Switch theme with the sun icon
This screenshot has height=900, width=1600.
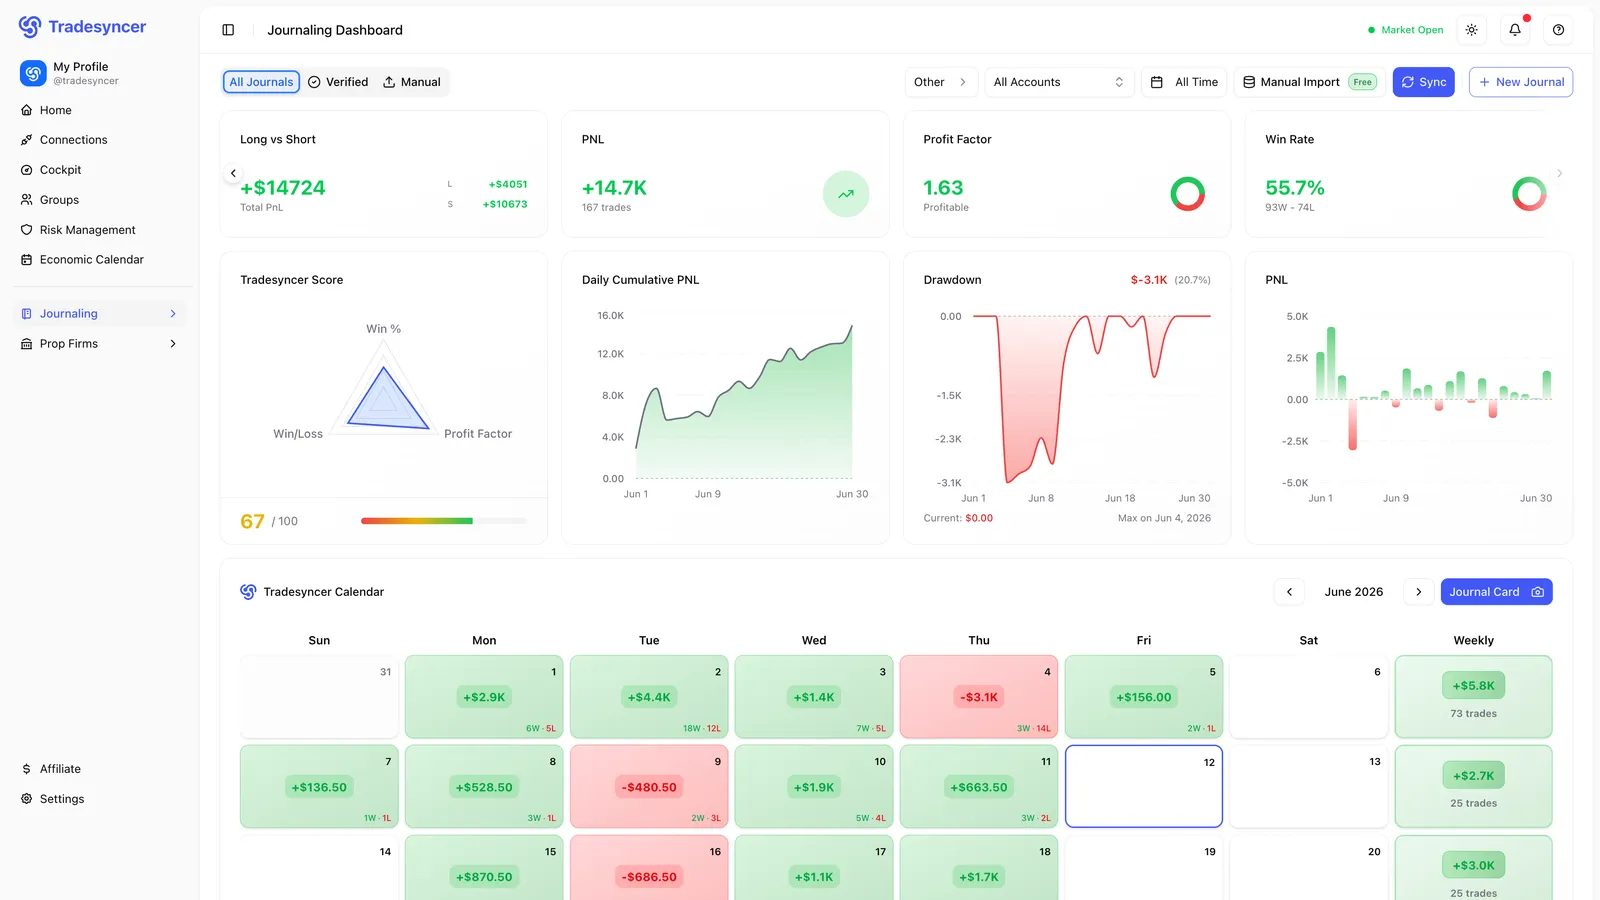pyautogui.click(x=1472, y=30)
